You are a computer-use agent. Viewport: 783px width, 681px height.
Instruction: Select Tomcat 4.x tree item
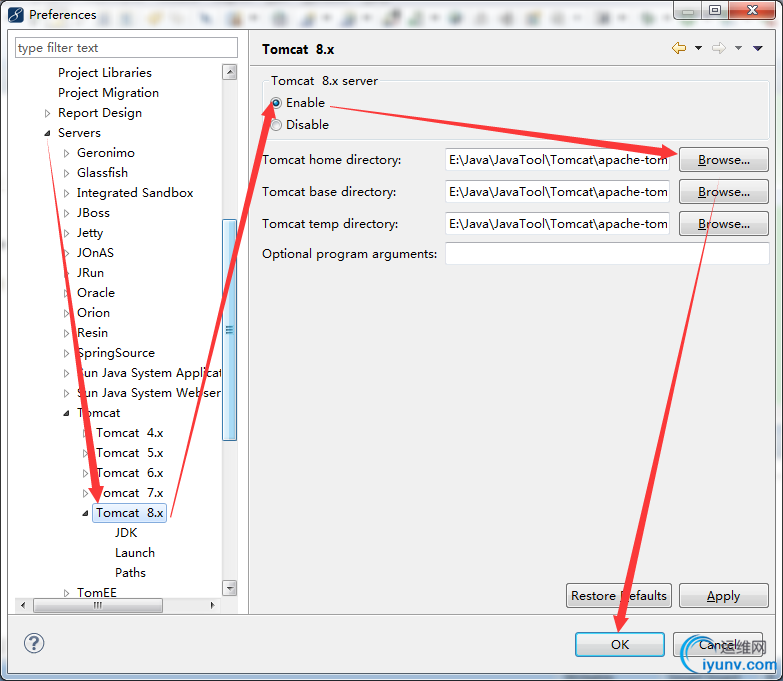coord(130,433)
